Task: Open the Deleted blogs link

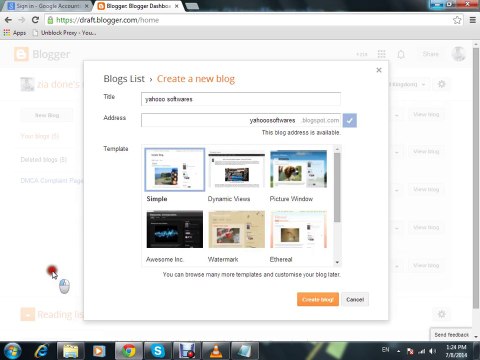Action: click(x=44, y=160)
